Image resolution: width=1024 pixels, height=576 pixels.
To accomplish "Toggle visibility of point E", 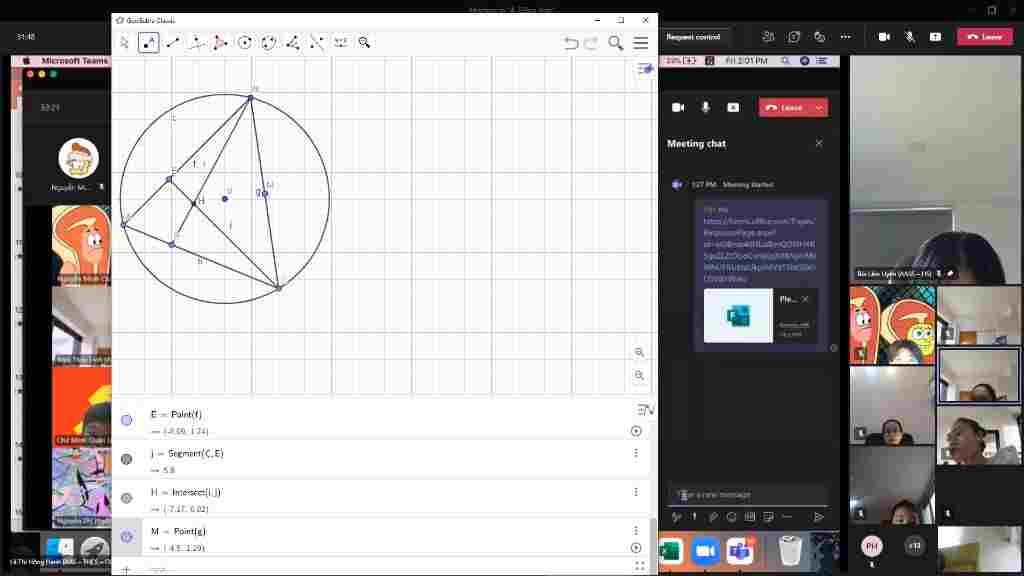I will pyautogui.click(x=127, y=420).
